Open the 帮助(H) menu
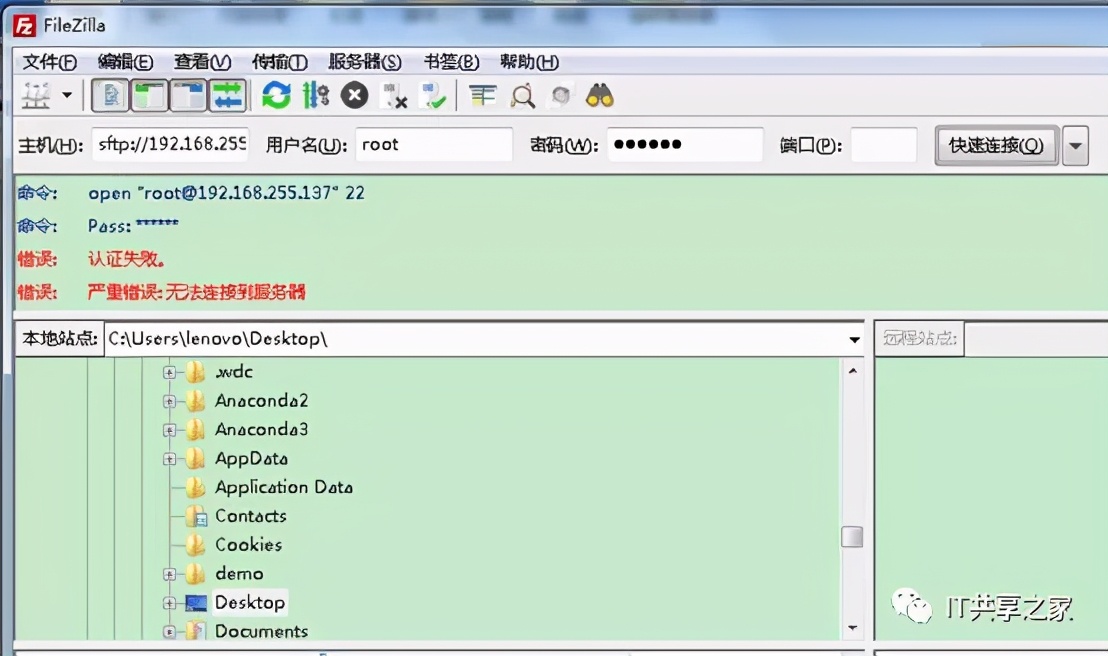Screen dimensions: 1108x656 (529, 62)
